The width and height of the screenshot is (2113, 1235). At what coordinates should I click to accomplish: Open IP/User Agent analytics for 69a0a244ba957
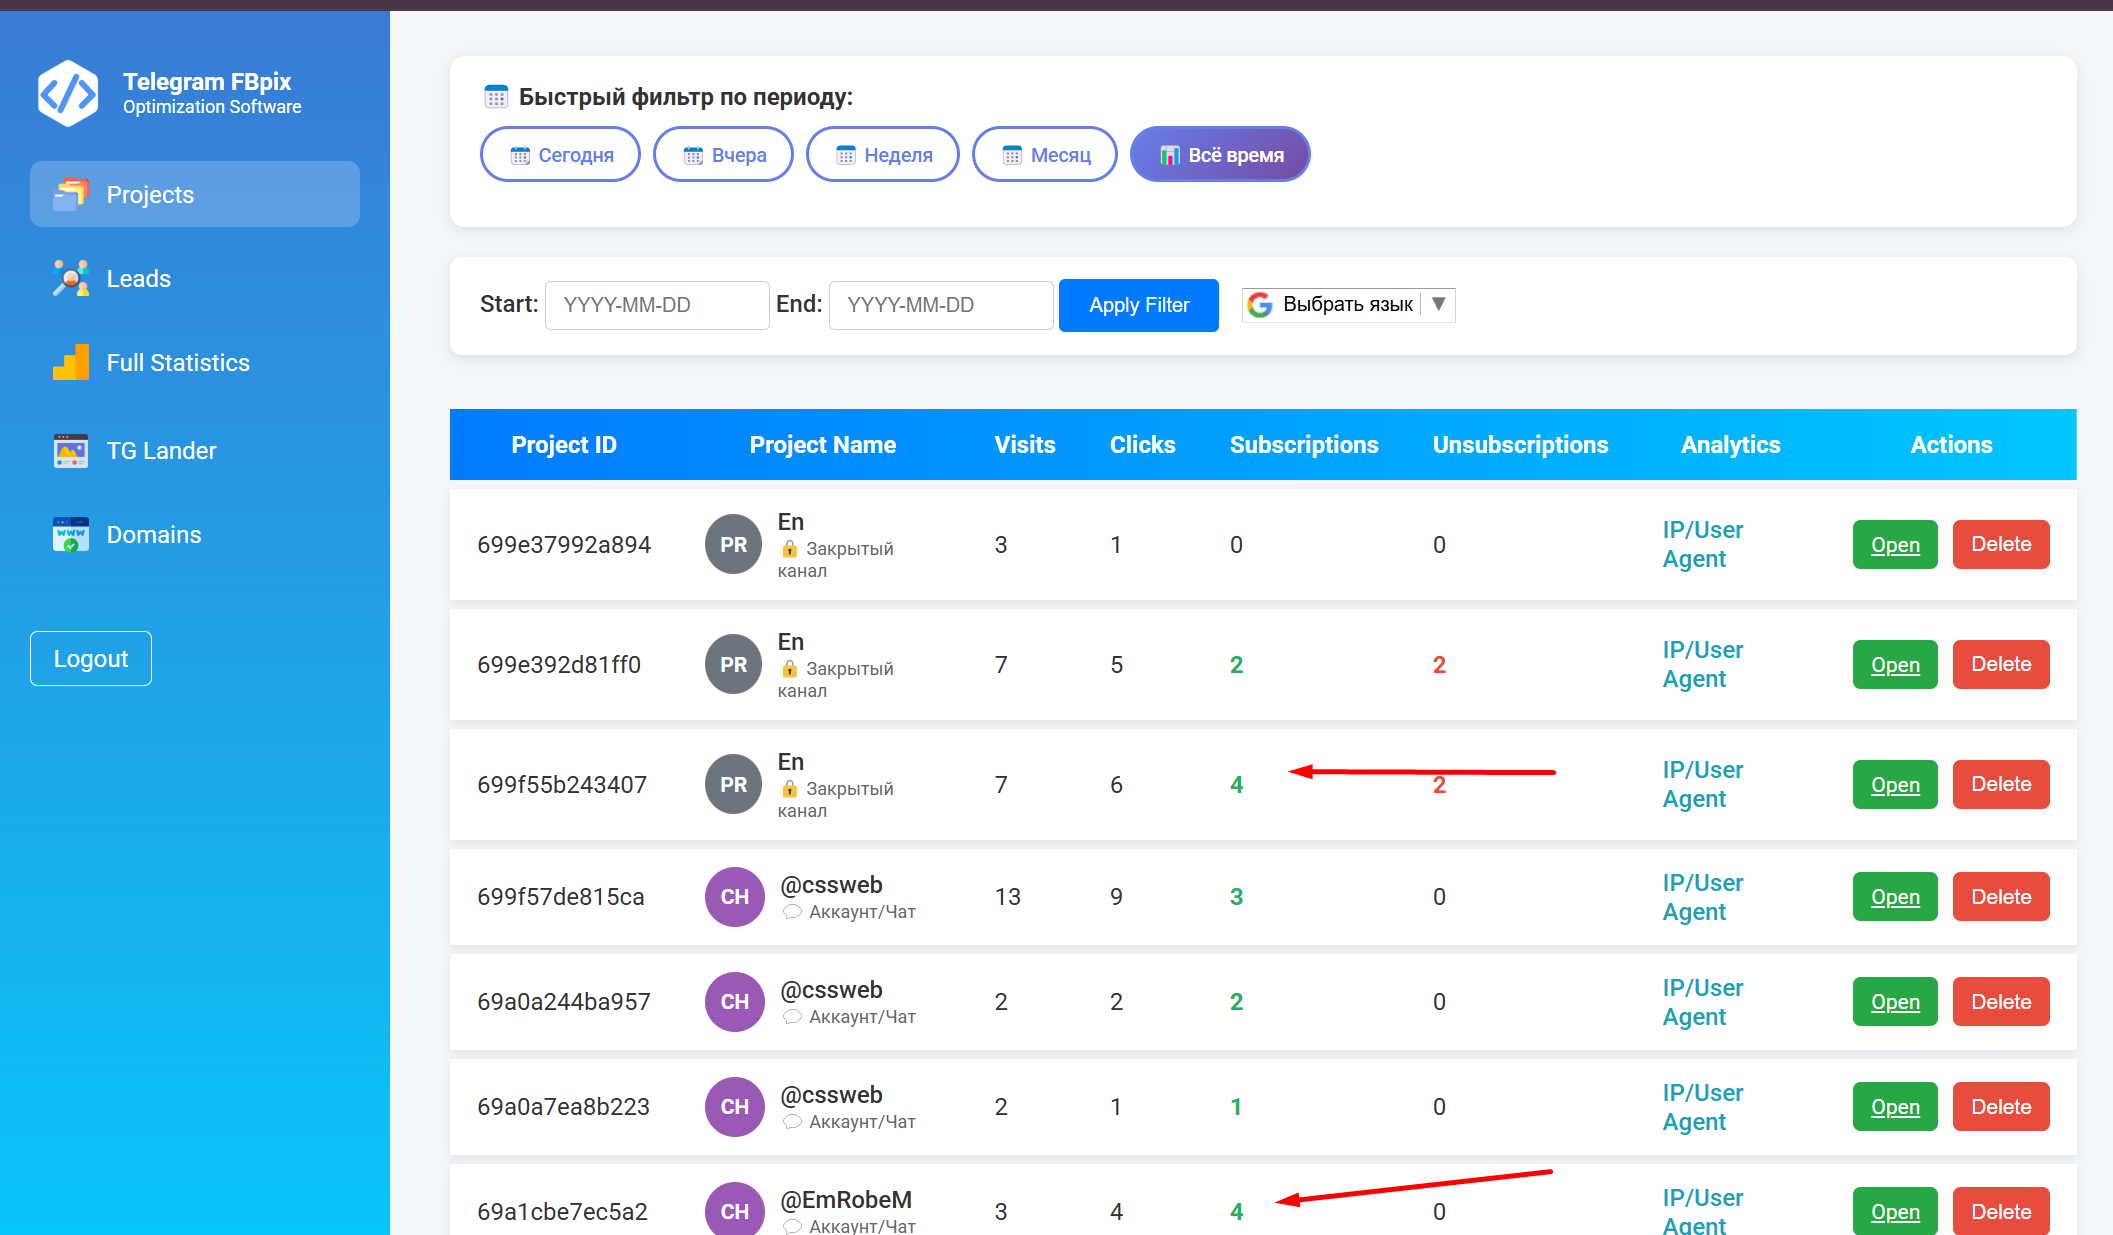[x=1702, y=1002]
